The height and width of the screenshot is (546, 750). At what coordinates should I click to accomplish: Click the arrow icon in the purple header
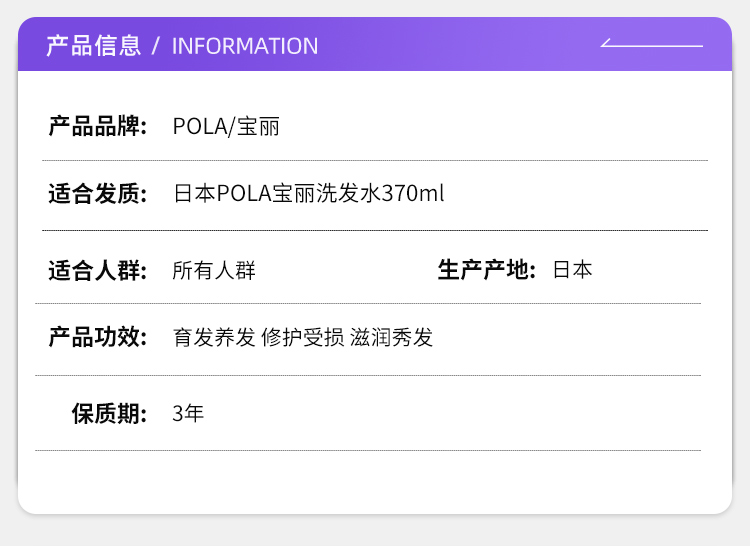tap(651, 44)
